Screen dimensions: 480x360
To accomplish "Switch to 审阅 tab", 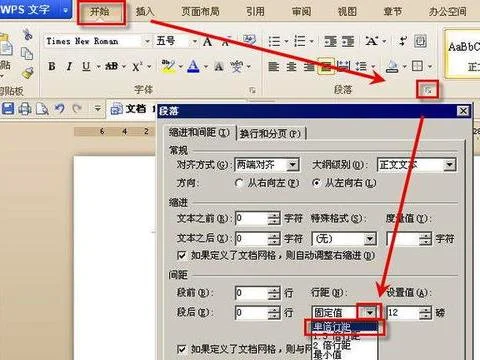I will click(x=302, y=12).
